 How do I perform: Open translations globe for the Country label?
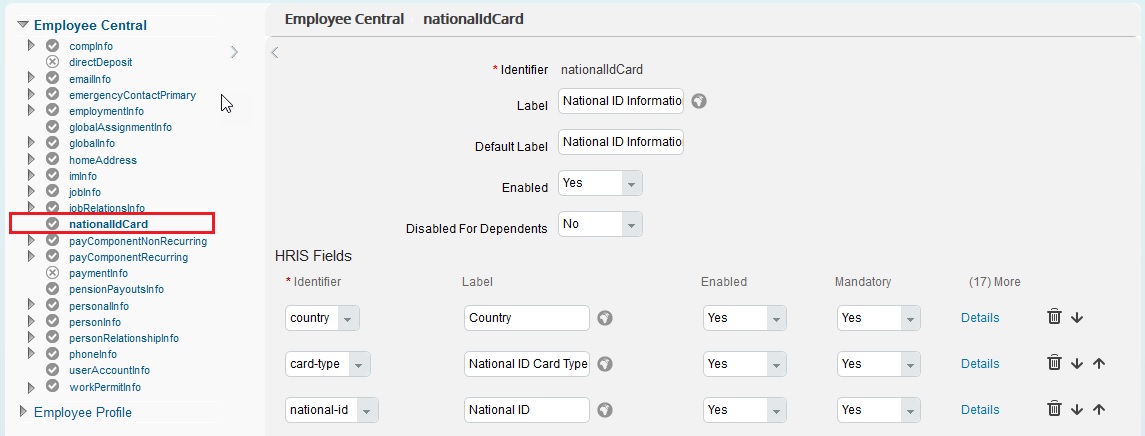click(x=605, y=318)
